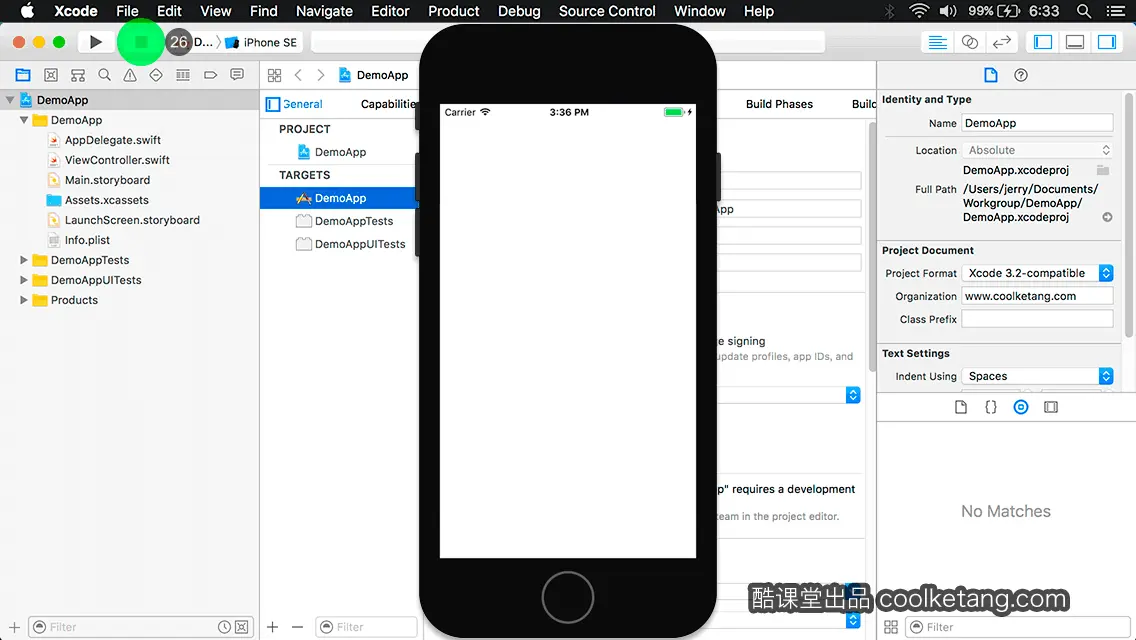Go back in editor history
This screenshot has height=640, width=1136.
click(x=298, y=75)
